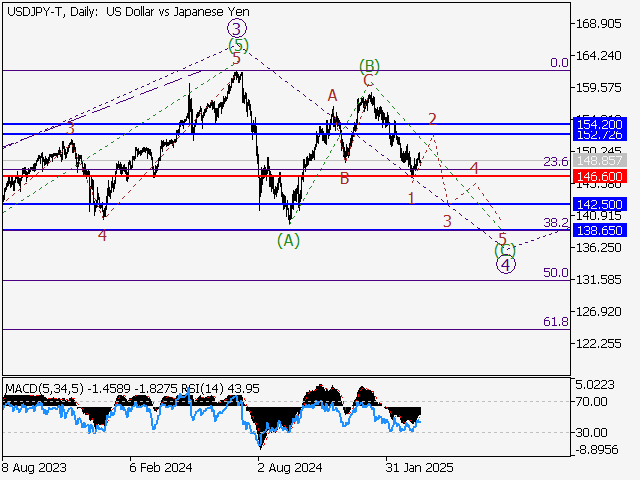Select the green (B) wave label
640x480 pixels.
(x=368, y=66)
